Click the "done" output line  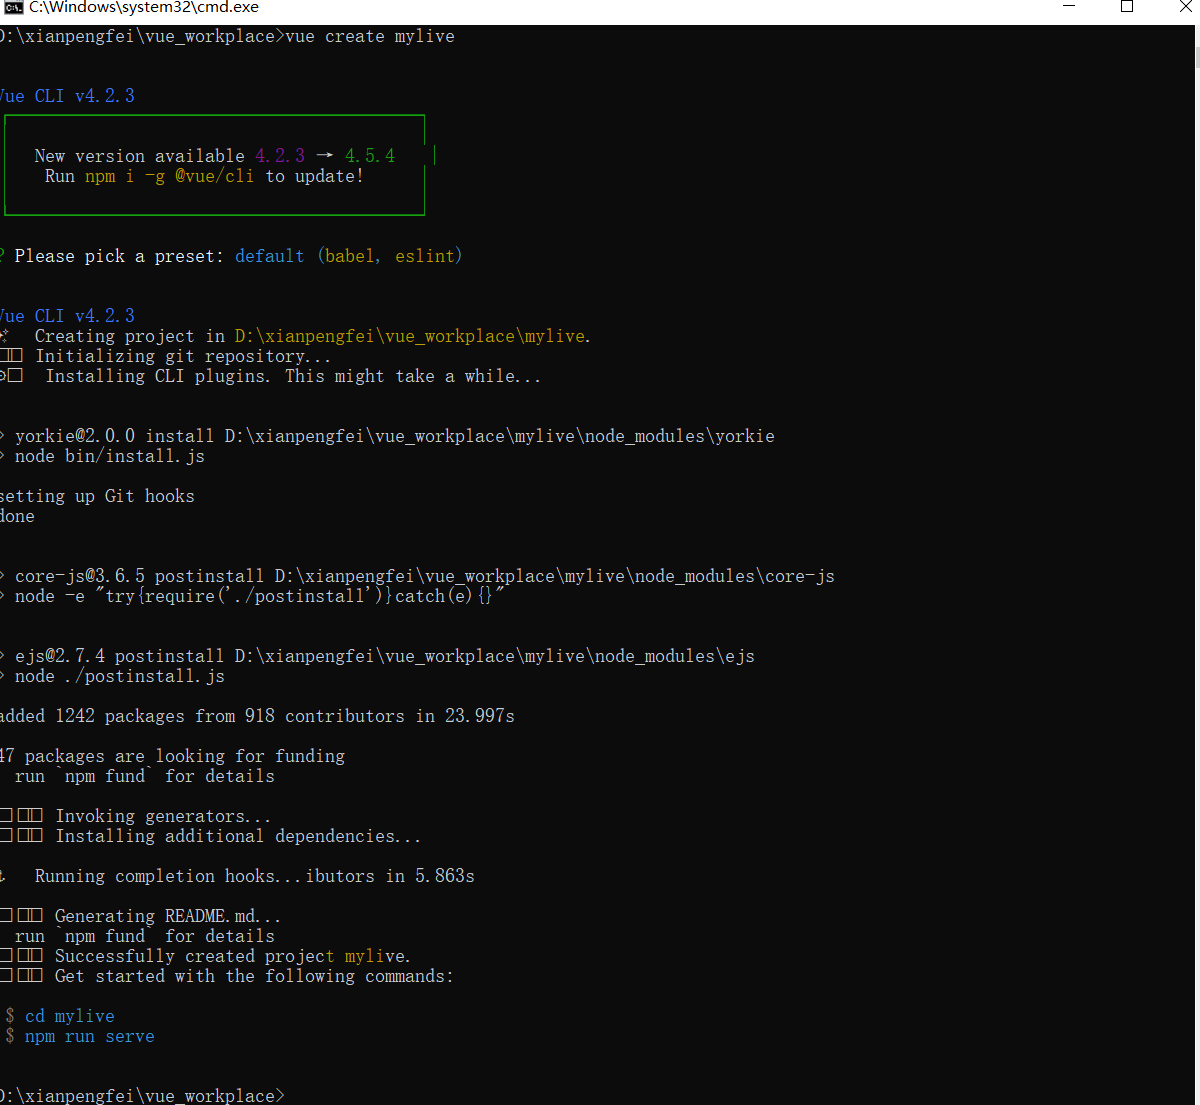[18, 516]
